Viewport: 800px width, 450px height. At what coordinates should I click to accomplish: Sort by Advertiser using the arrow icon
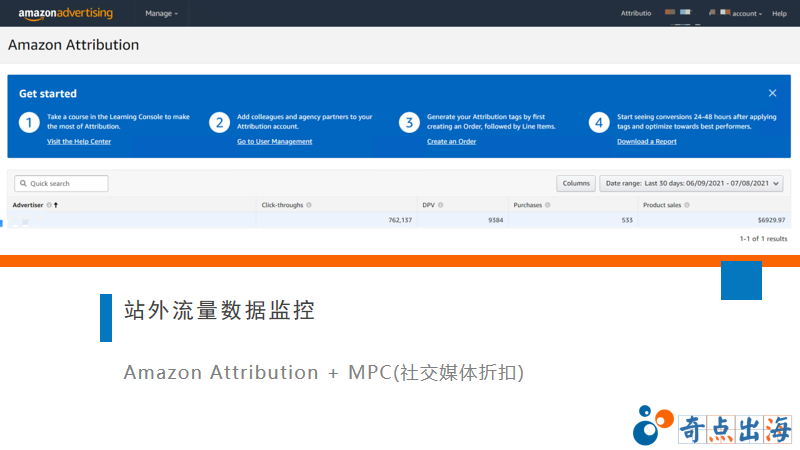[56, 205]
